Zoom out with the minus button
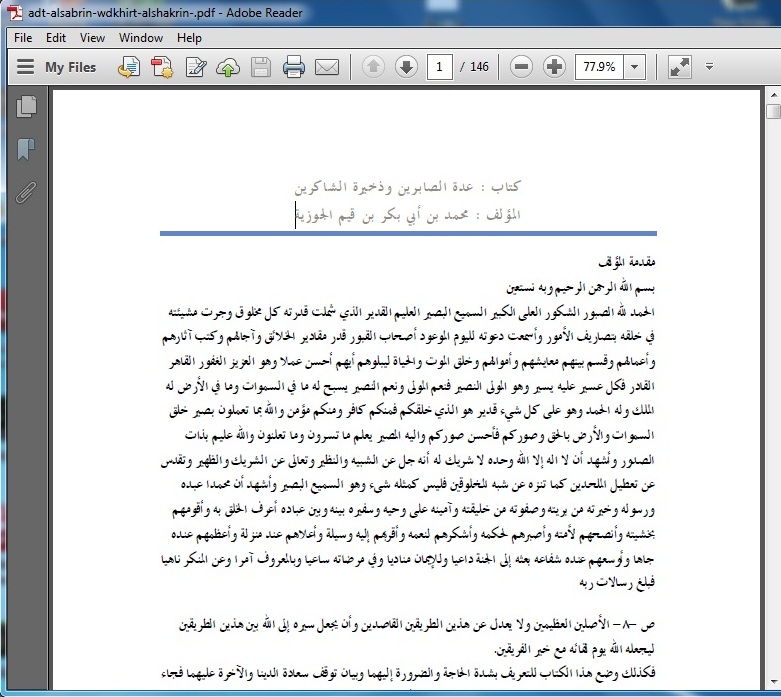This screenshot has width=781, height=697. click(x=521, y=67)
